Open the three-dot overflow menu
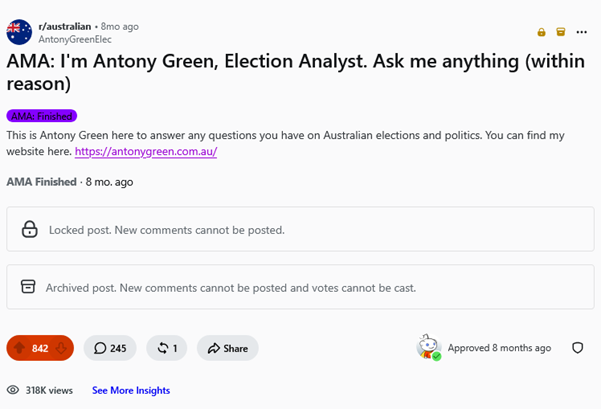 click(x=581, y=32)
